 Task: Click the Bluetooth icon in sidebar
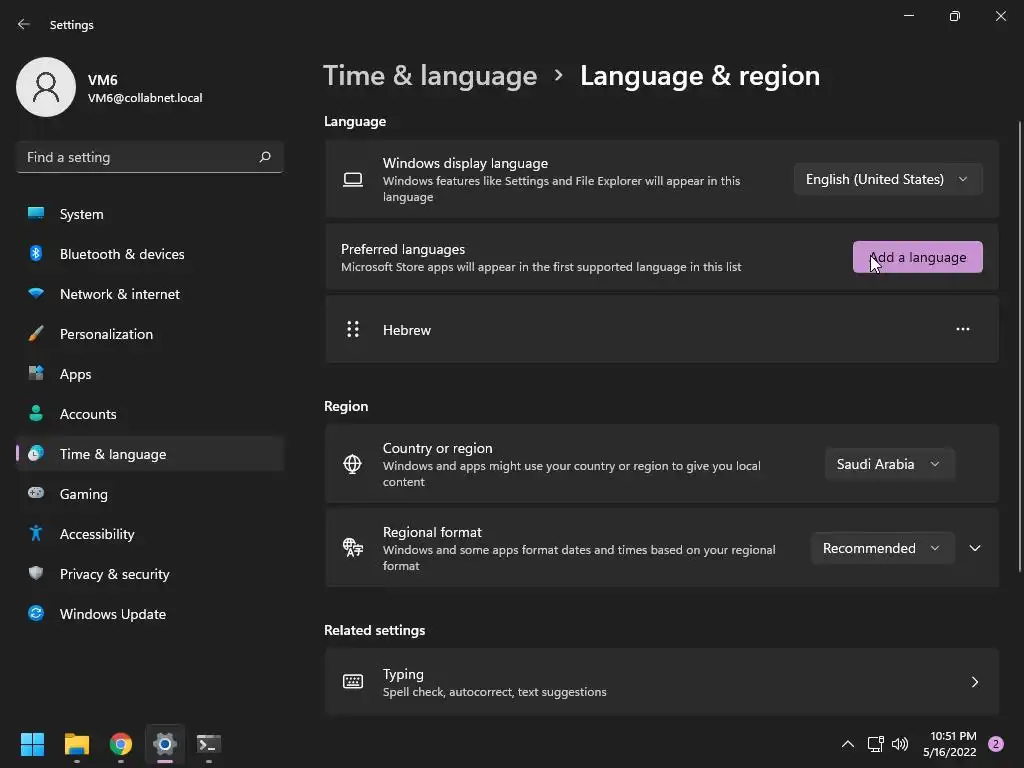36,253
